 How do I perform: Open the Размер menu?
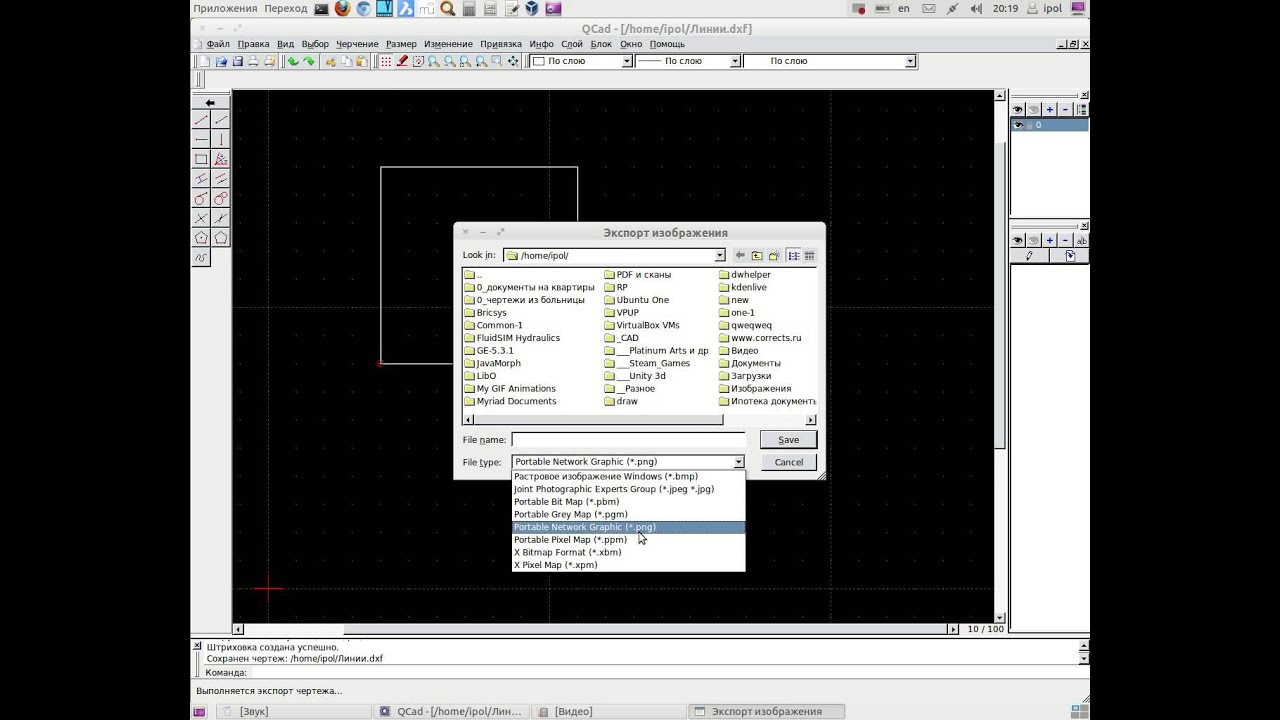(401, 44)
